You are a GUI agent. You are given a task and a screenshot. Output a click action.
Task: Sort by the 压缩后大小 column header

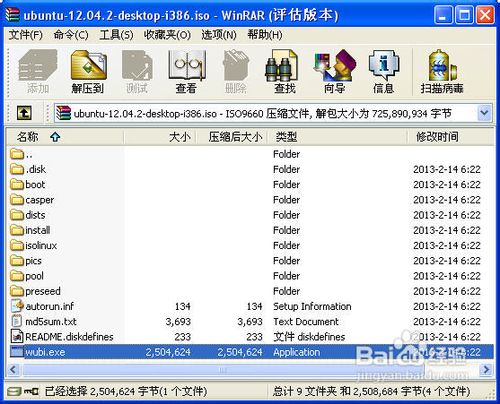tap(232, 137)
